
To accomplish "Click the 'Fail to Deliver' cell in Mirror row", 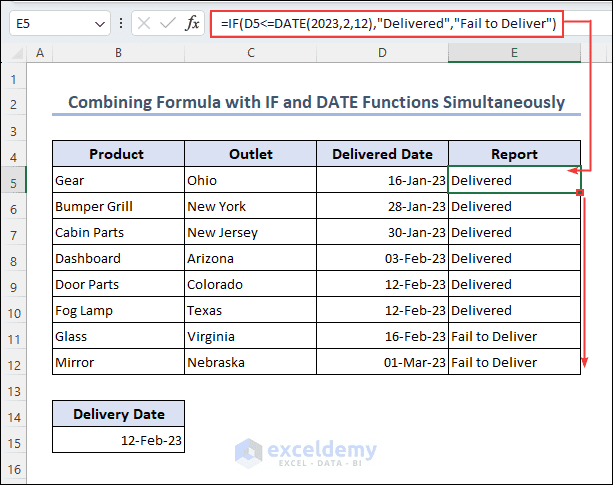I will (514, 362).
